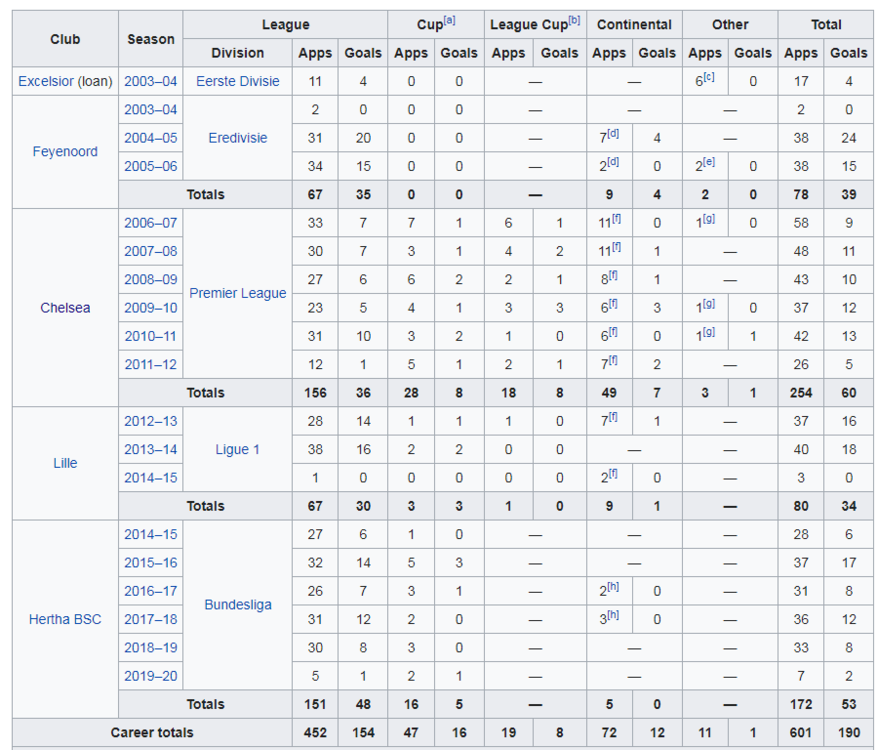Click the Chelsea club link
This screenshot has height=750, width=878.
click(x=65, y=308)
